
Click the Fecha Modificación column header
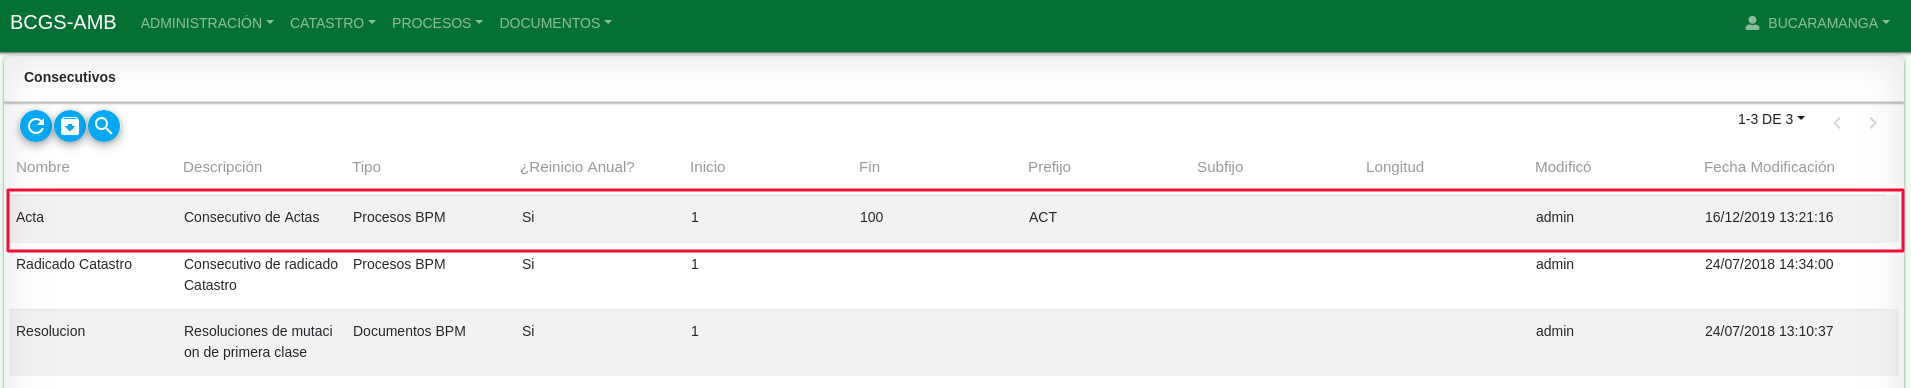pyautogui.click(x=1769, y=167)
